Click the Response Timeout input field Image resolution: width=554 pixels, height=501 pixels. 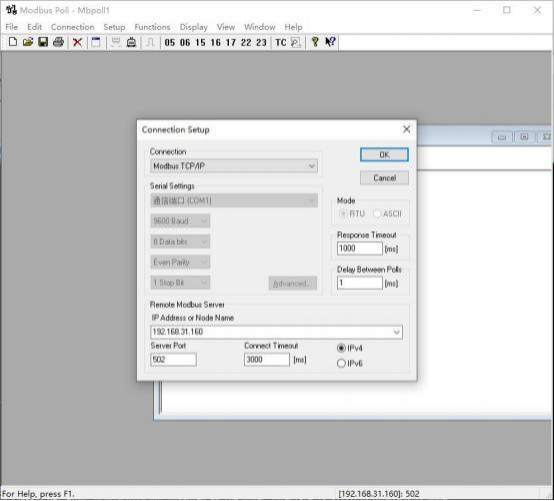click(x=360, y=249)
